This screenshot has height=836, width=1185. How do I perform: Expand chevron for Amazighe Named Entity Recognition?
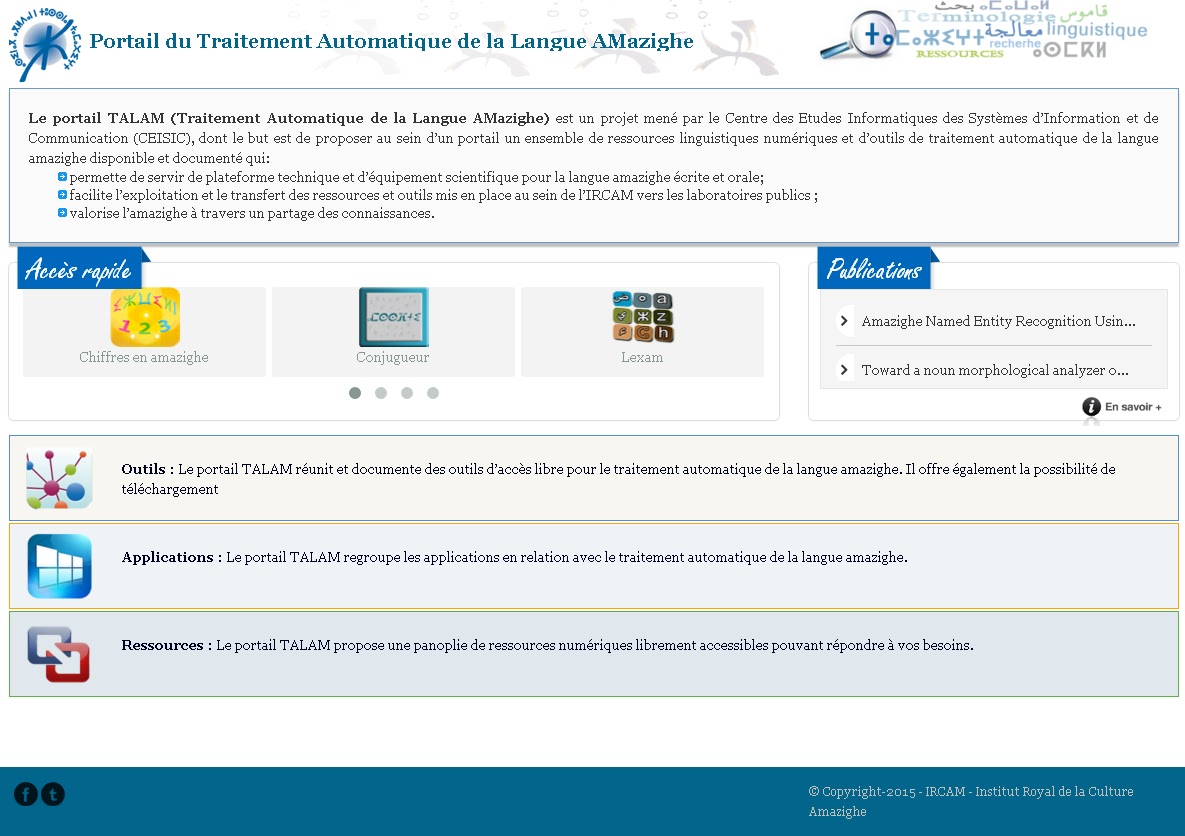coord(844,321)
